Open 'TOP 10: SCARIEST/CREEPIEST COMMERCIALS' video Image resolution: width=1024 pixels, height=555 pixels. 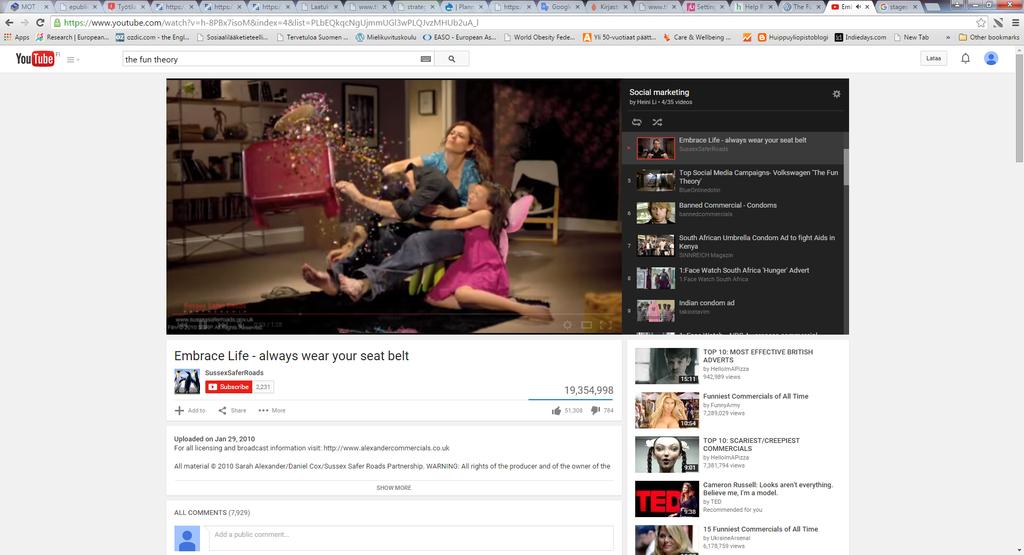pos(751,445)
